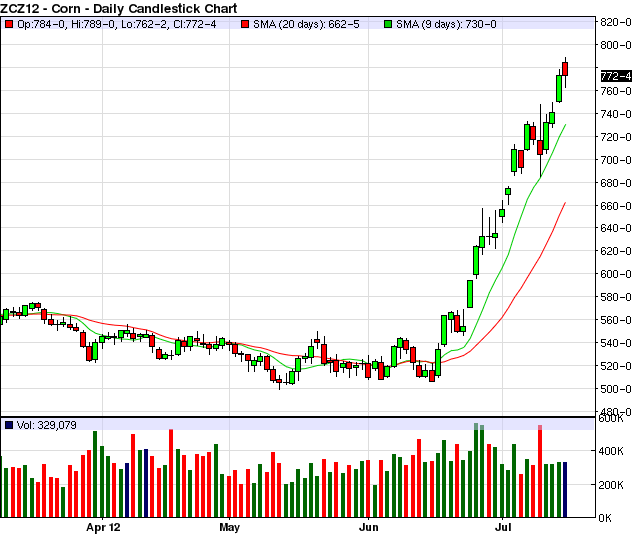This screenshot has width=640, height=536.
Task: Click the end of the red 20-day SMA line
Action: click(565, 202)
